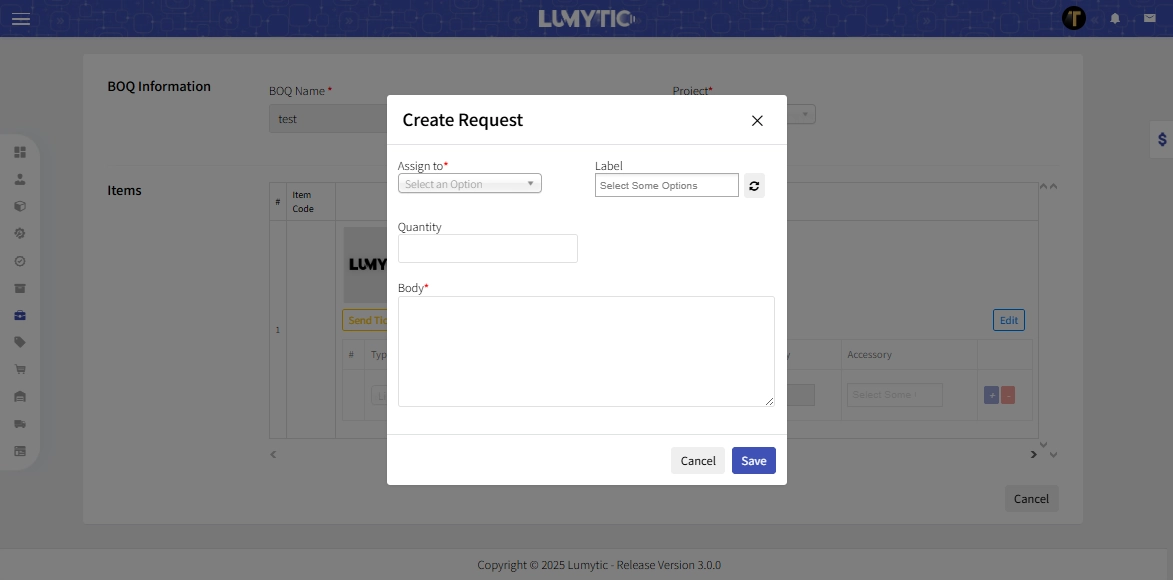
Task: Open the gear icon in the sidebar
Action: click(20, 232)
